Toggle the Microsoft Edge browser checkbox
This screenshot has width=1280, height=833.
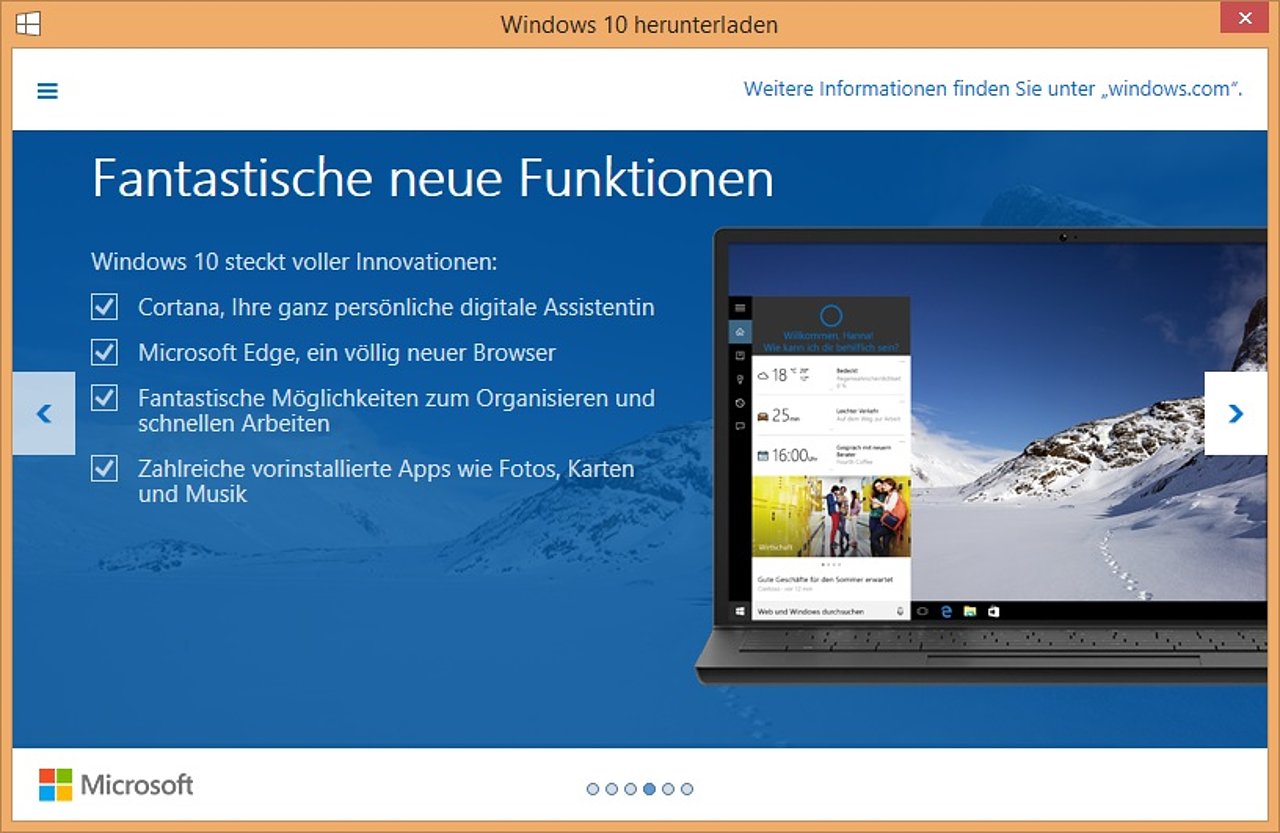[x=104, y=352]
